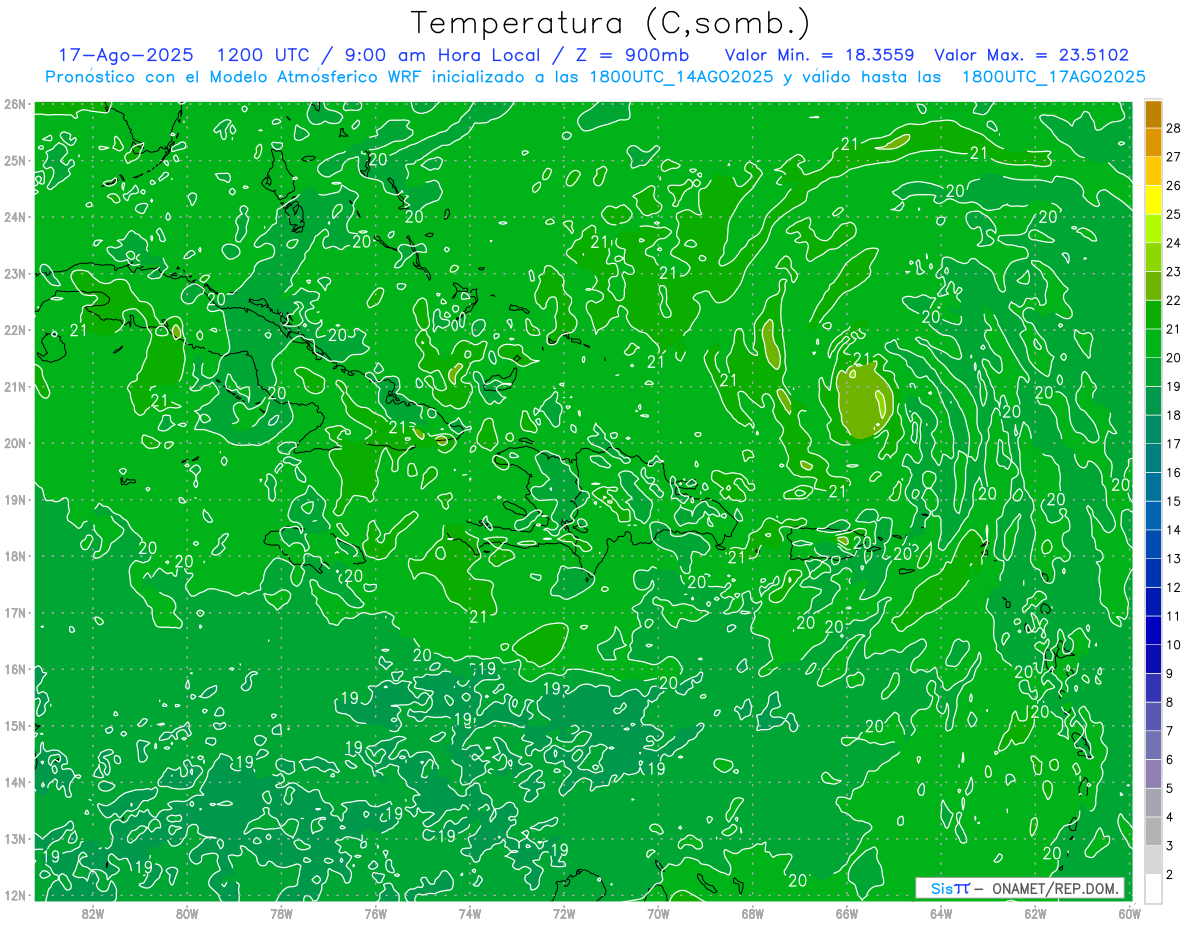
Task: Click the '19N' latitude label
Action: 15,499
